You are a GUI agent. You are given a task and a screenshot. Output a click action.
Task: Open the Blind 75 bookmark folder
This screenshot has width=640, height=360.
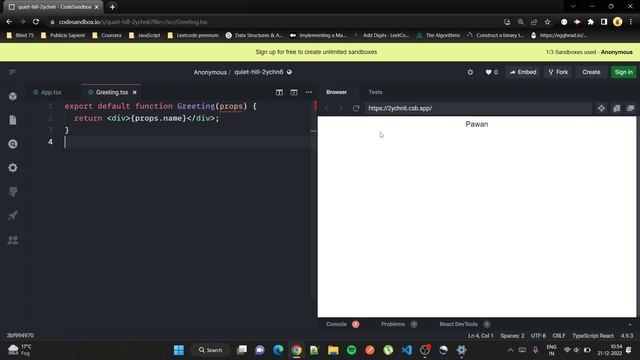point(20,36)
